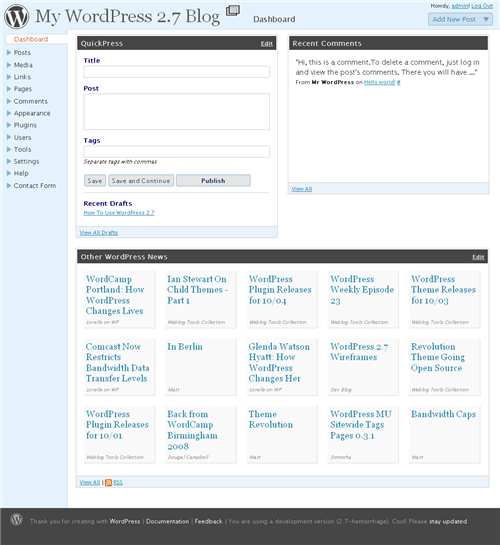Go to Links in sidebar
Viewport: 500px width, 545px height.
tap(22, 77)
